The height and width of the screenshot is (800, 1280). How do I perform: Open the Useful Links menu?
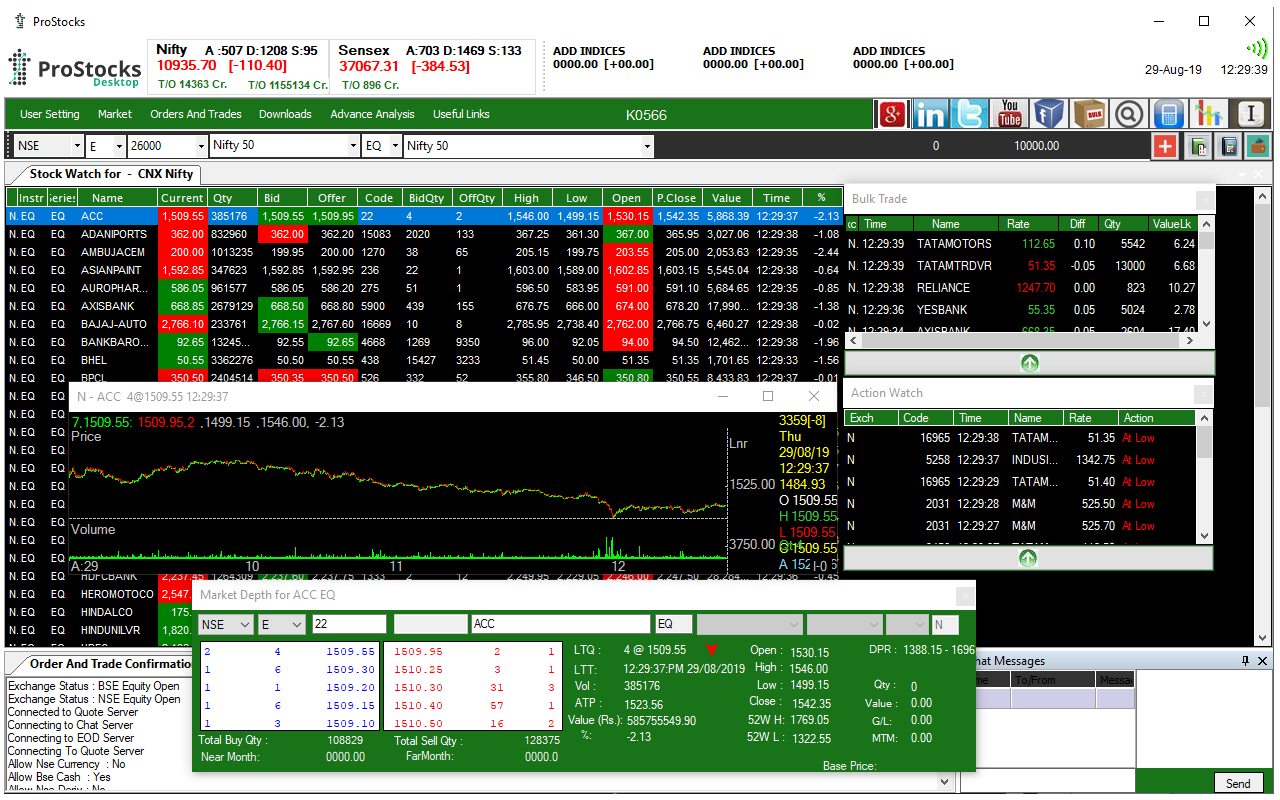[461, 114]
